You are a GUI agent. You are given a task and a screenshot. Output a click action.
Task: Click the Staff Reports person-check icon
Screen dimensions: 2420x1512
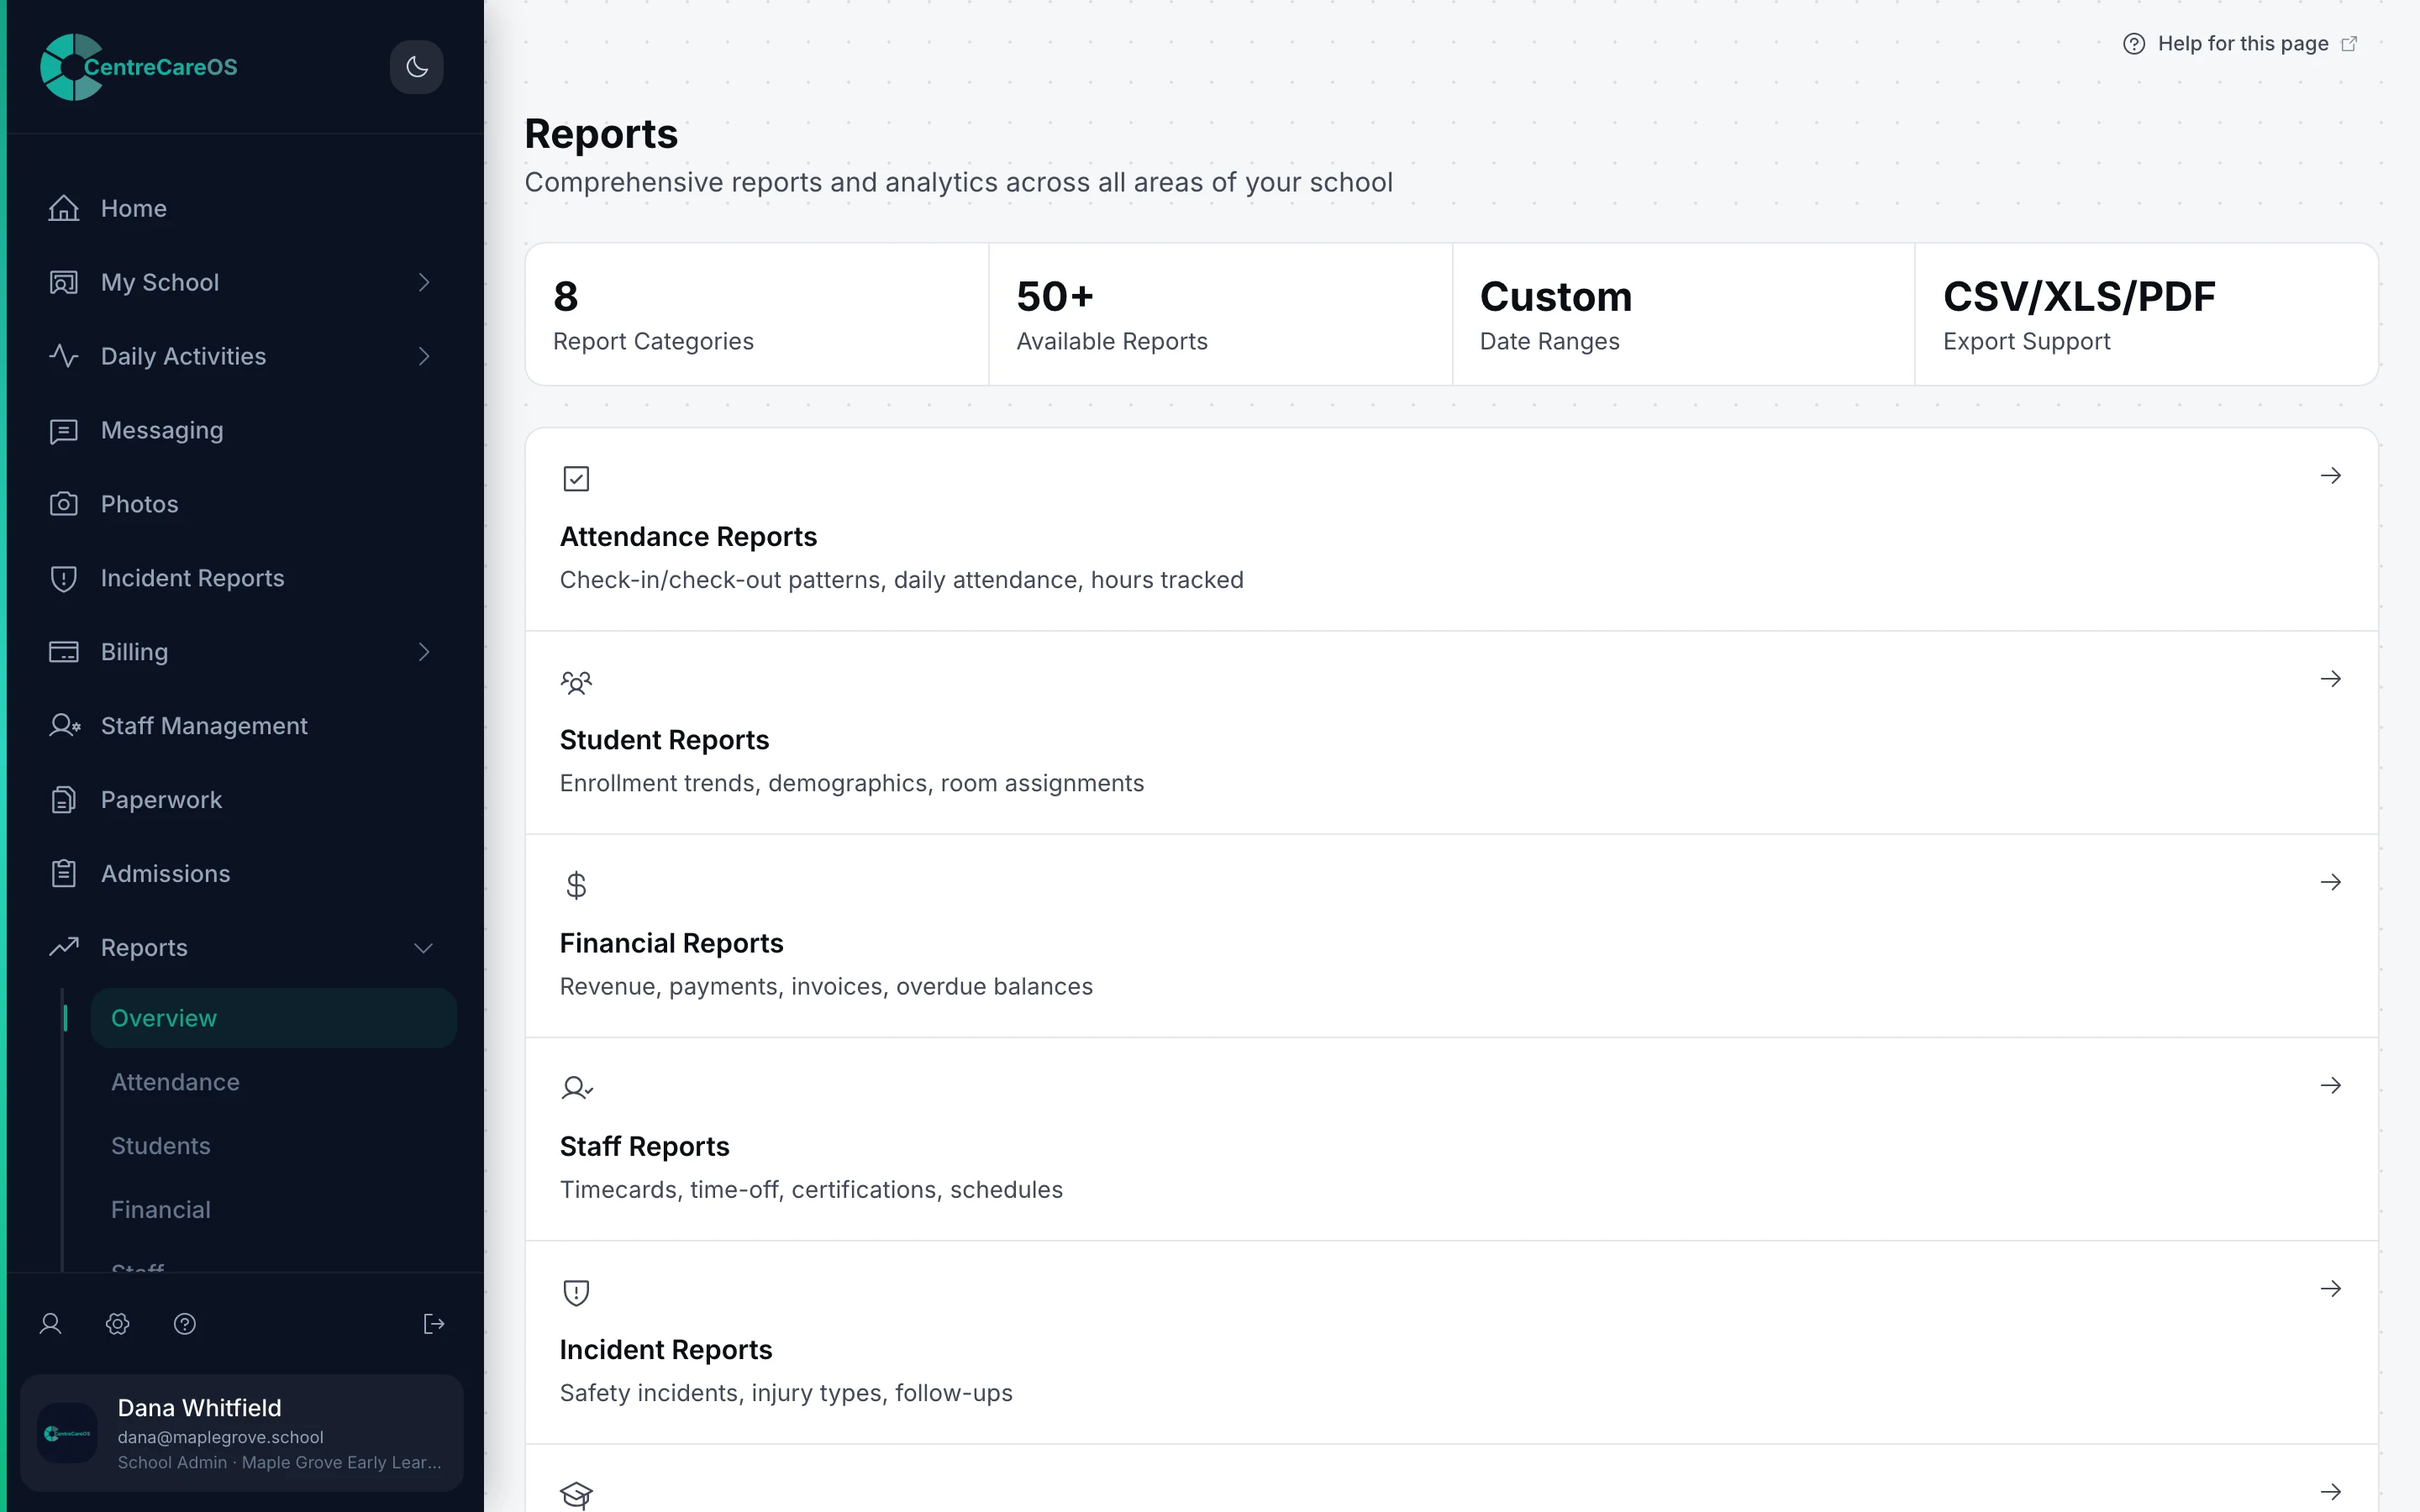pyautogui.click(x=577, y=1088)
